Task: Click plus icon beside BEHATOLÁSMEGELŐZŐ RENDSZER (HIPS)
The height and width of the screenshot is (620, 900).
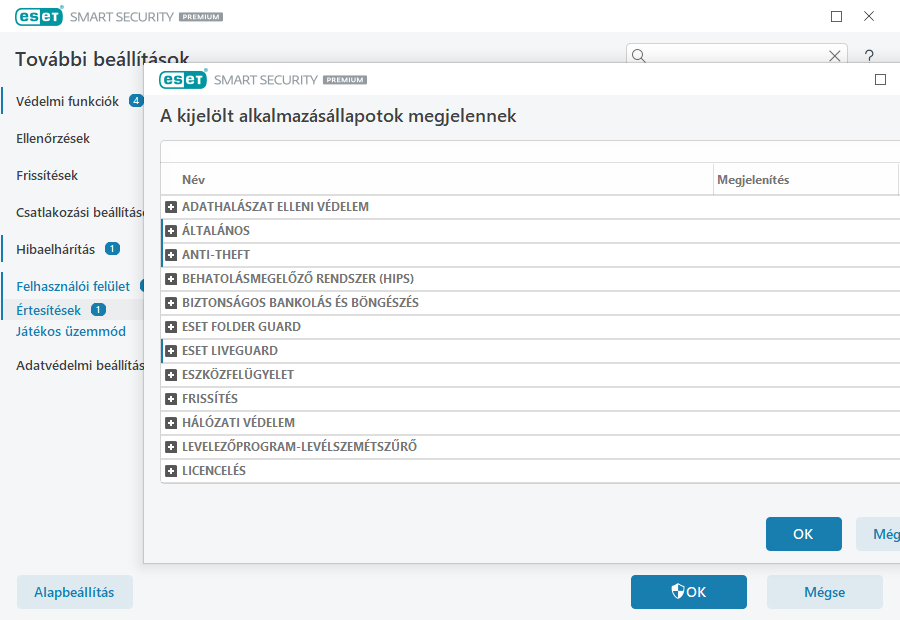Action: click(171, 279)
